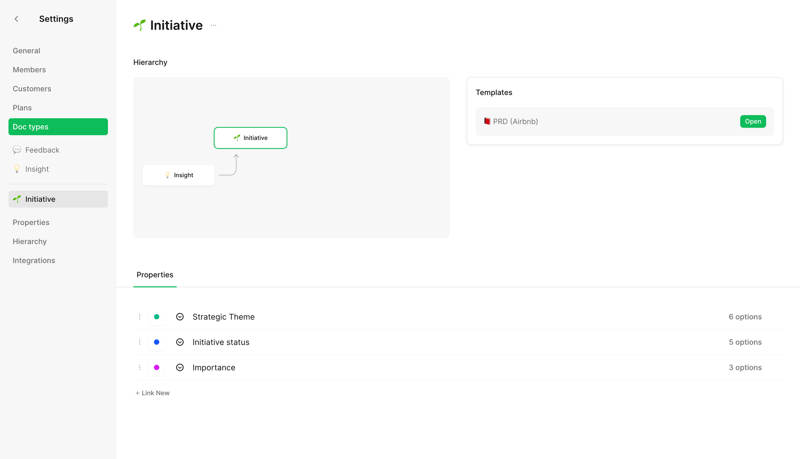Image resolution: width=800 pixels, height=459 pixels.
Task: Click the 3 options label
Action: click(x=745, y=368)
